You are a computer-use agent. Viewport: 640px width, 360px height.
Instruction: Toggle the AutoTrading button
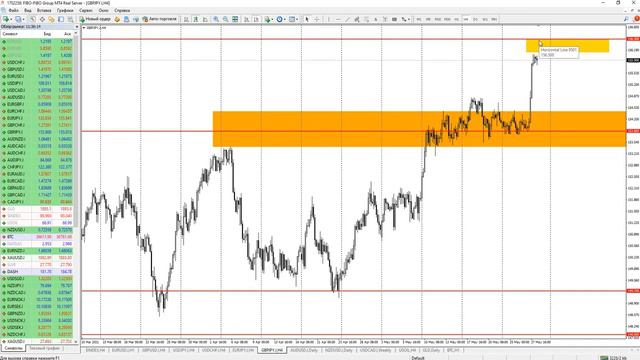coord(160,19)
